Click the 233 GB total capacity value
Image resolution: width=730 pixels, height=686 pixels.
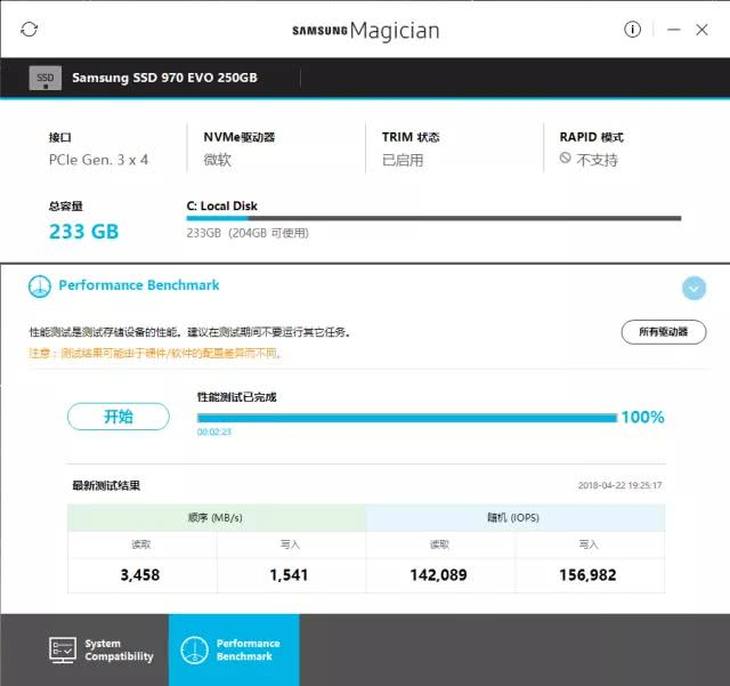click(x=84, y=231)
